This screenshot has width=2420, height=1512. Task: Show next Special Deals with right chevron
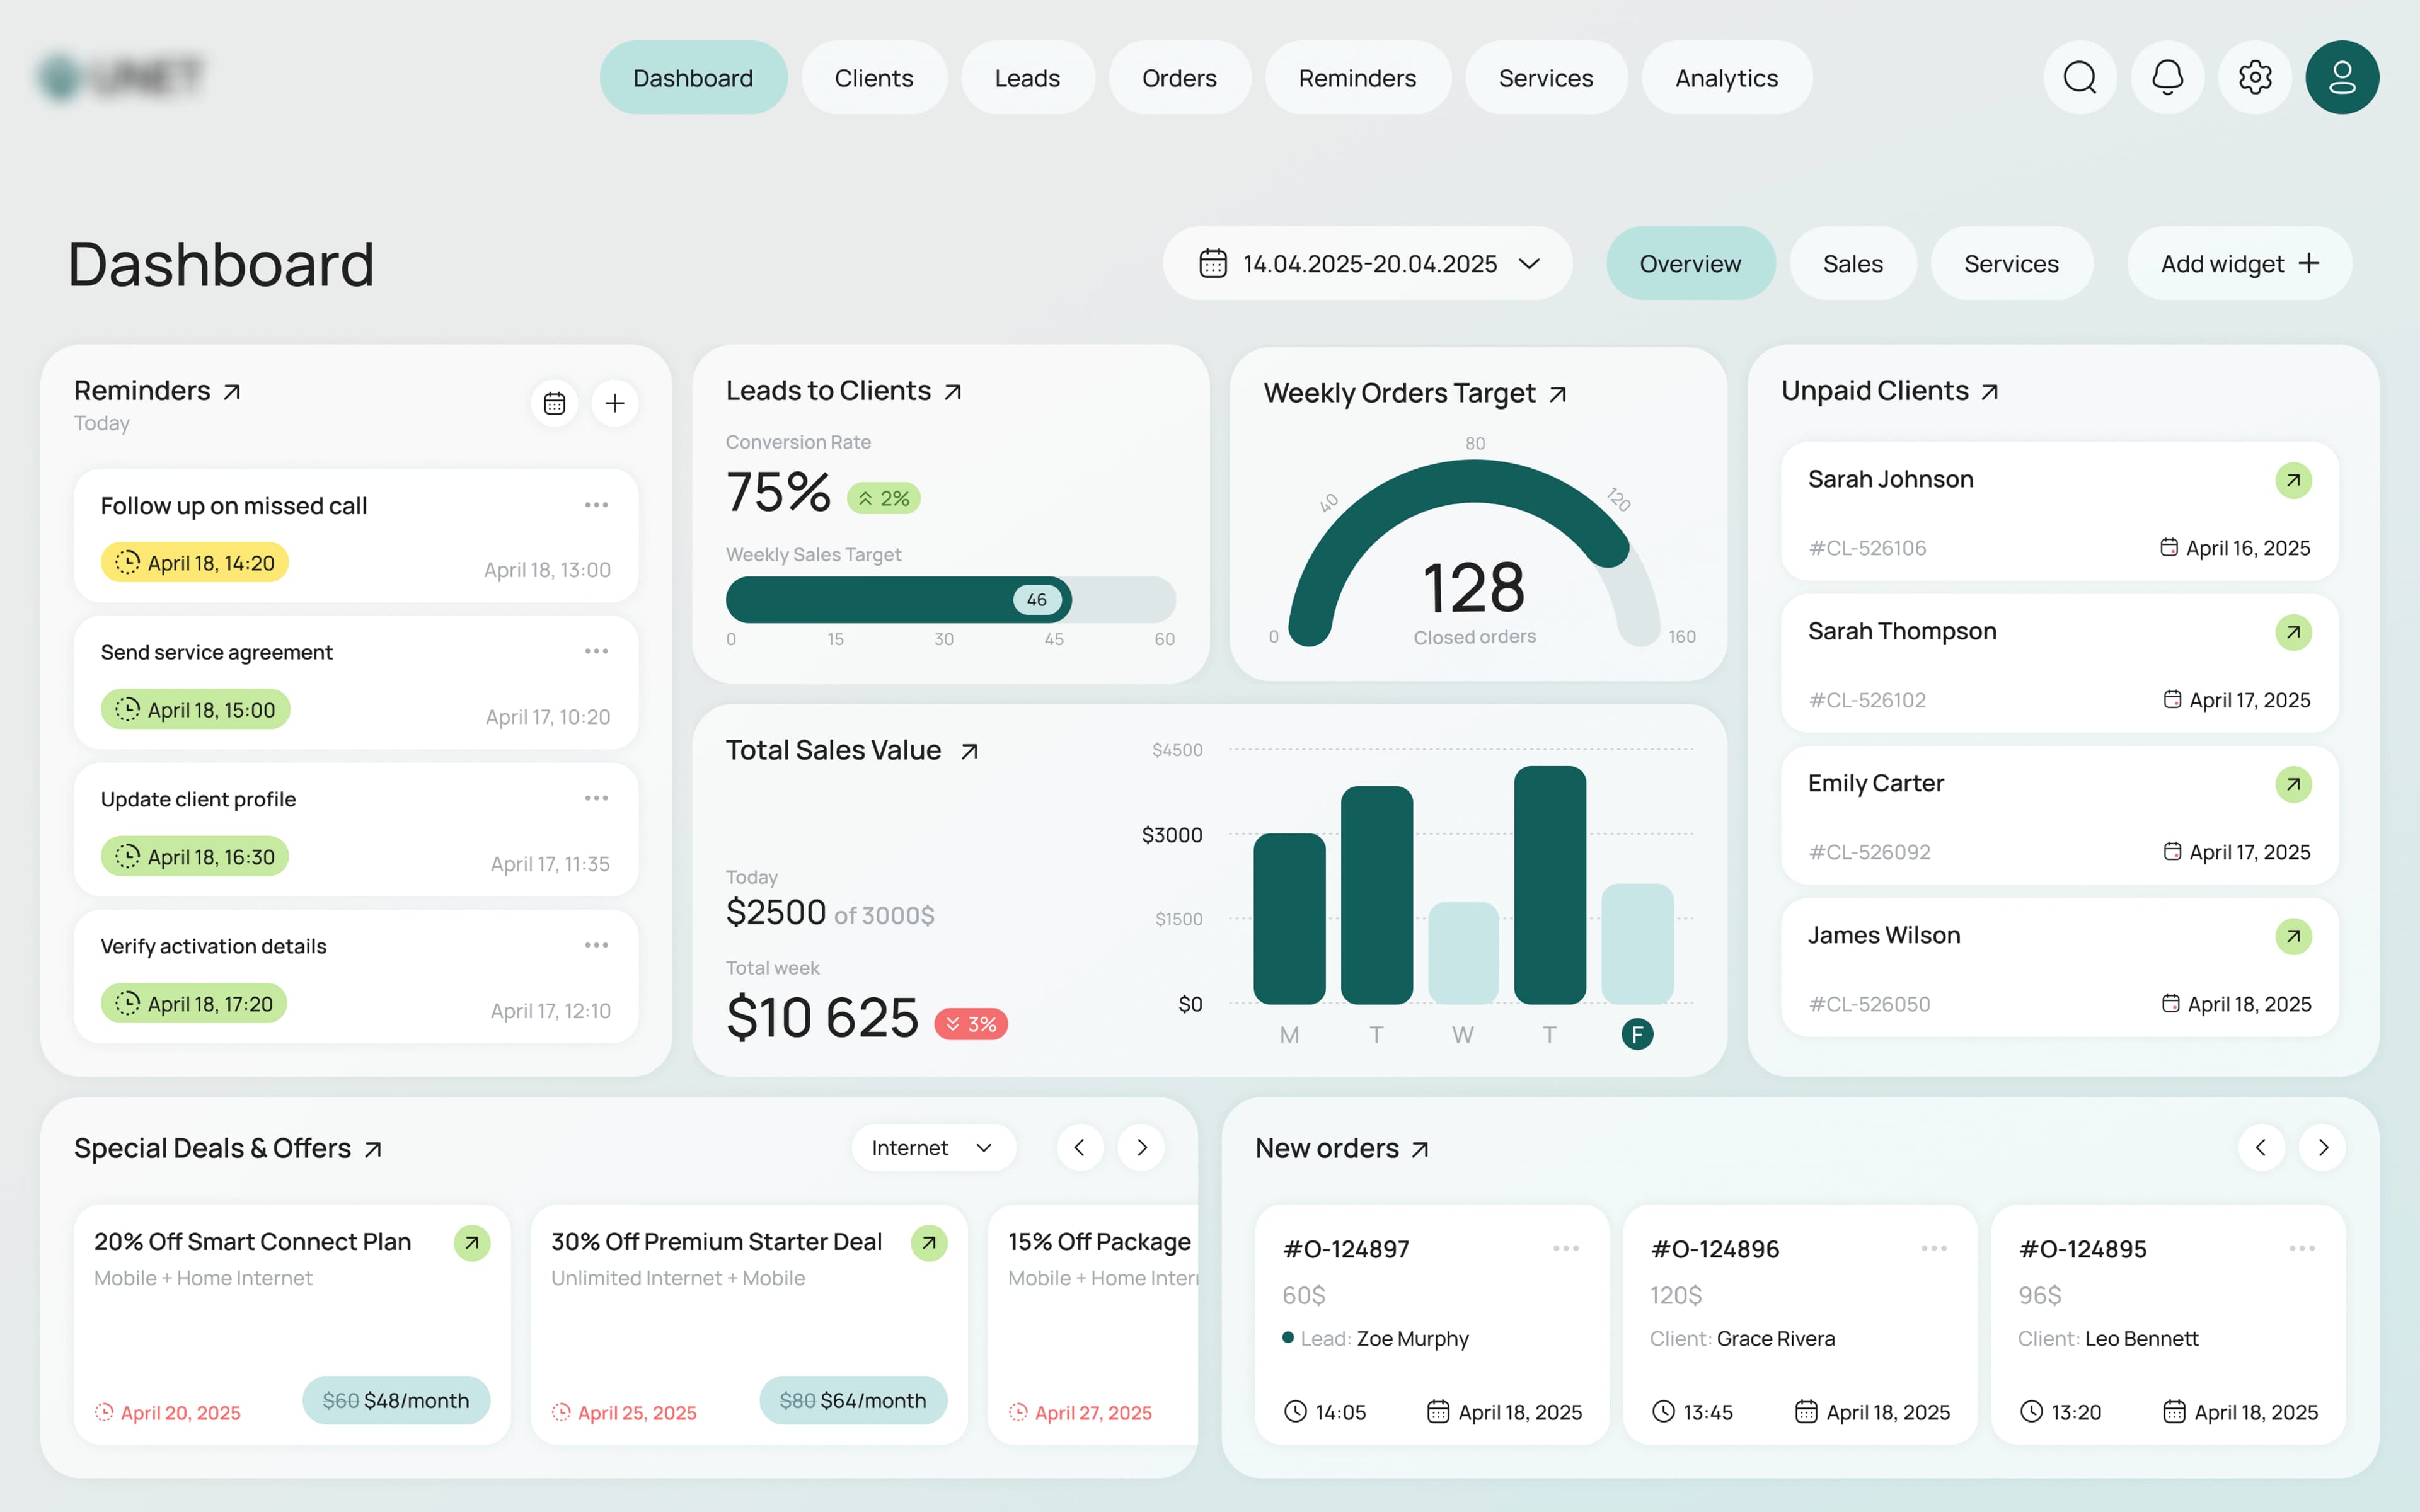coord(1141,1148)
